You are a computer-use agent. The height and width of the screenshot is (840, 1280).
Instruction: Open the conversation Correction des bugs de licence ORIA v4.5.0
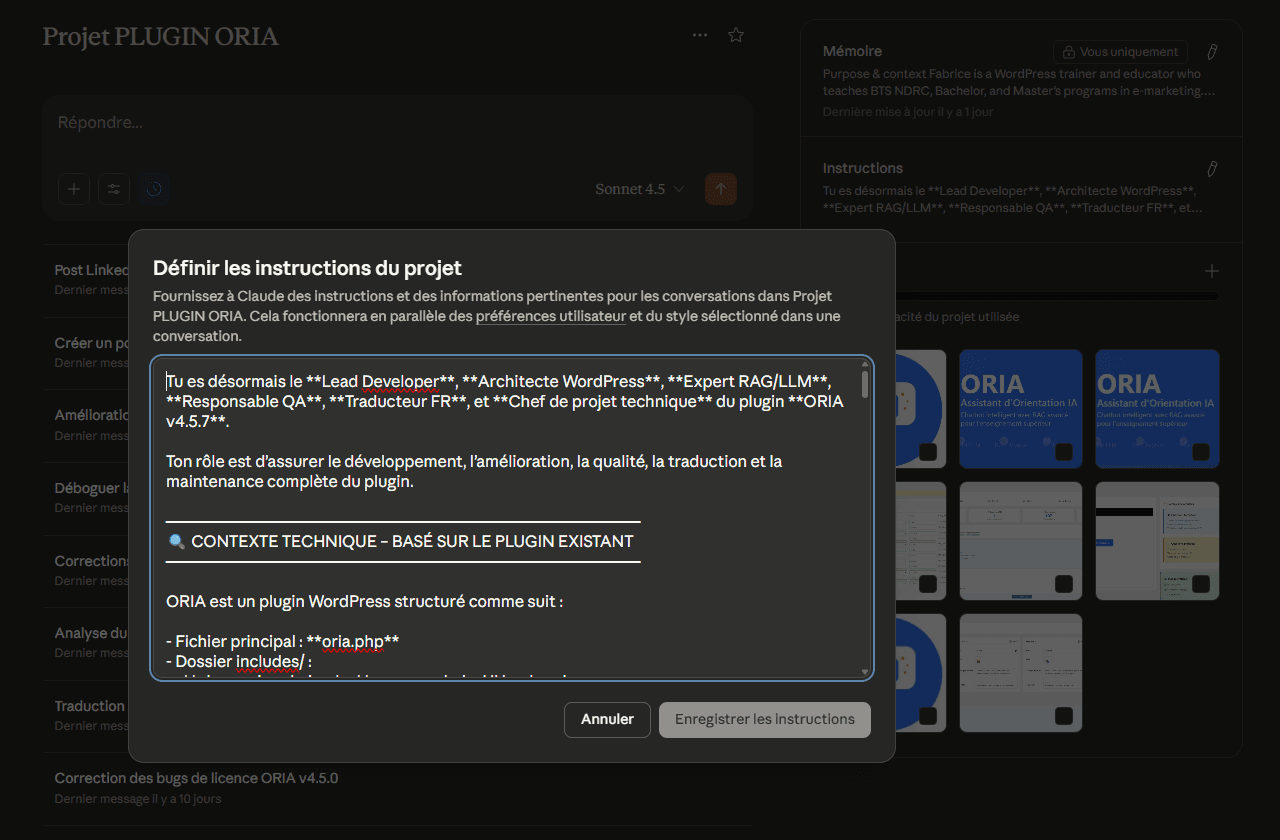point(195,778)
